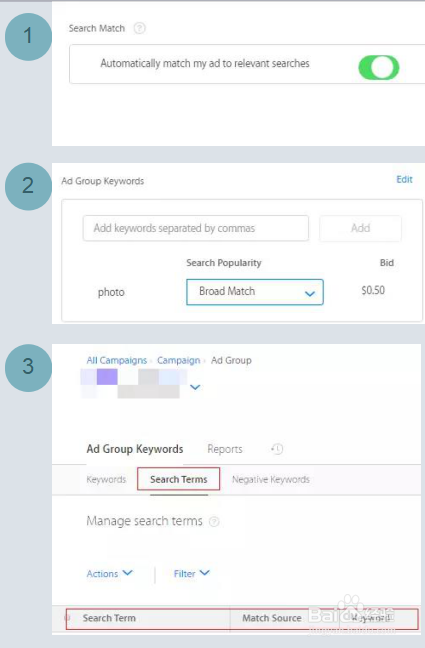425x648 pixels.
Task: Click the Add keywords button
Action: 360,228
